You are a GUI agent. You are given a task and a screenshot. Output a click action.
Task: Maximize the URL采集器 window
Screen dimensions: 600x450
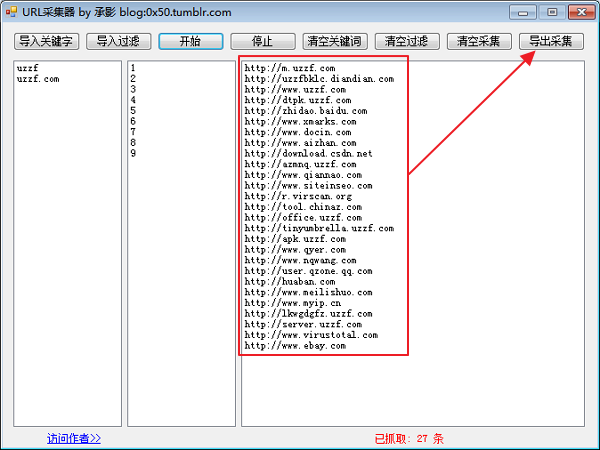(552, 12)
